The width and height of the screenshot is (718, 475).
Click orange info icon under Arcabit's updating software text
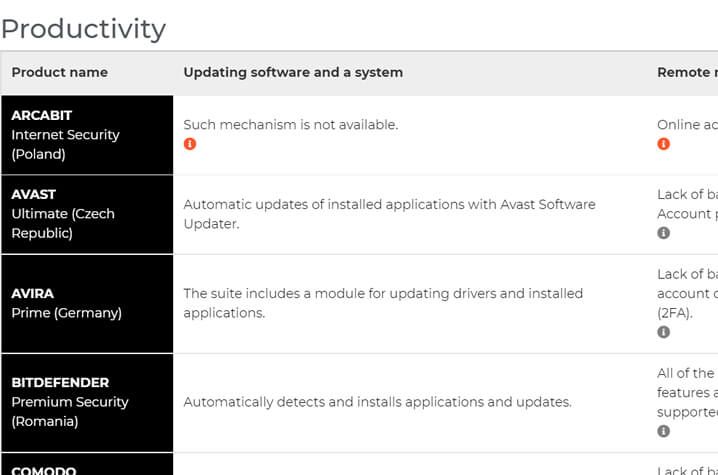[190, 144]
